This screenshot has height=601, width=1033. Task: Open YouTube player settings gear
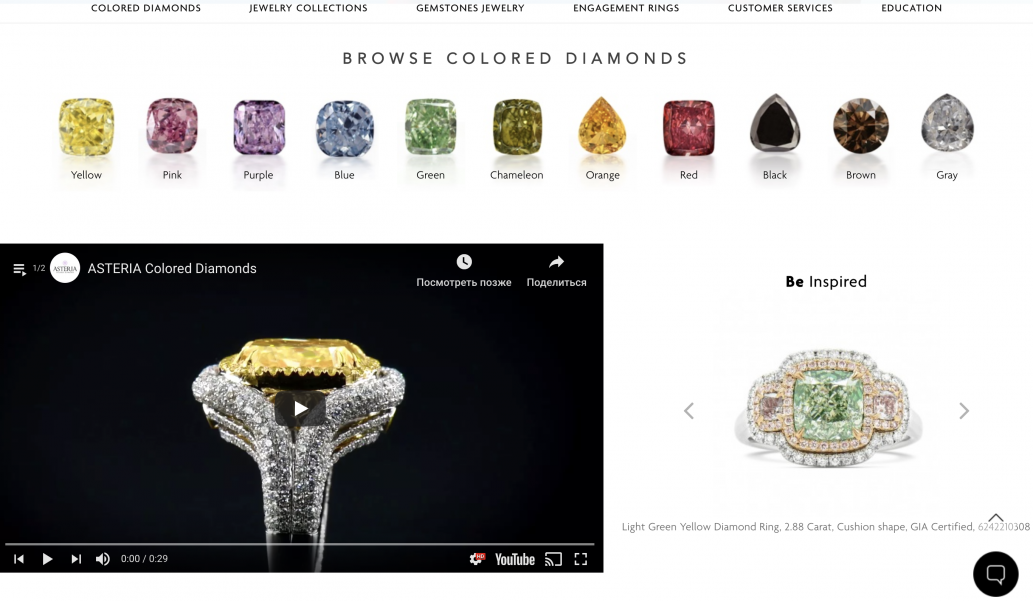(476, 559)
